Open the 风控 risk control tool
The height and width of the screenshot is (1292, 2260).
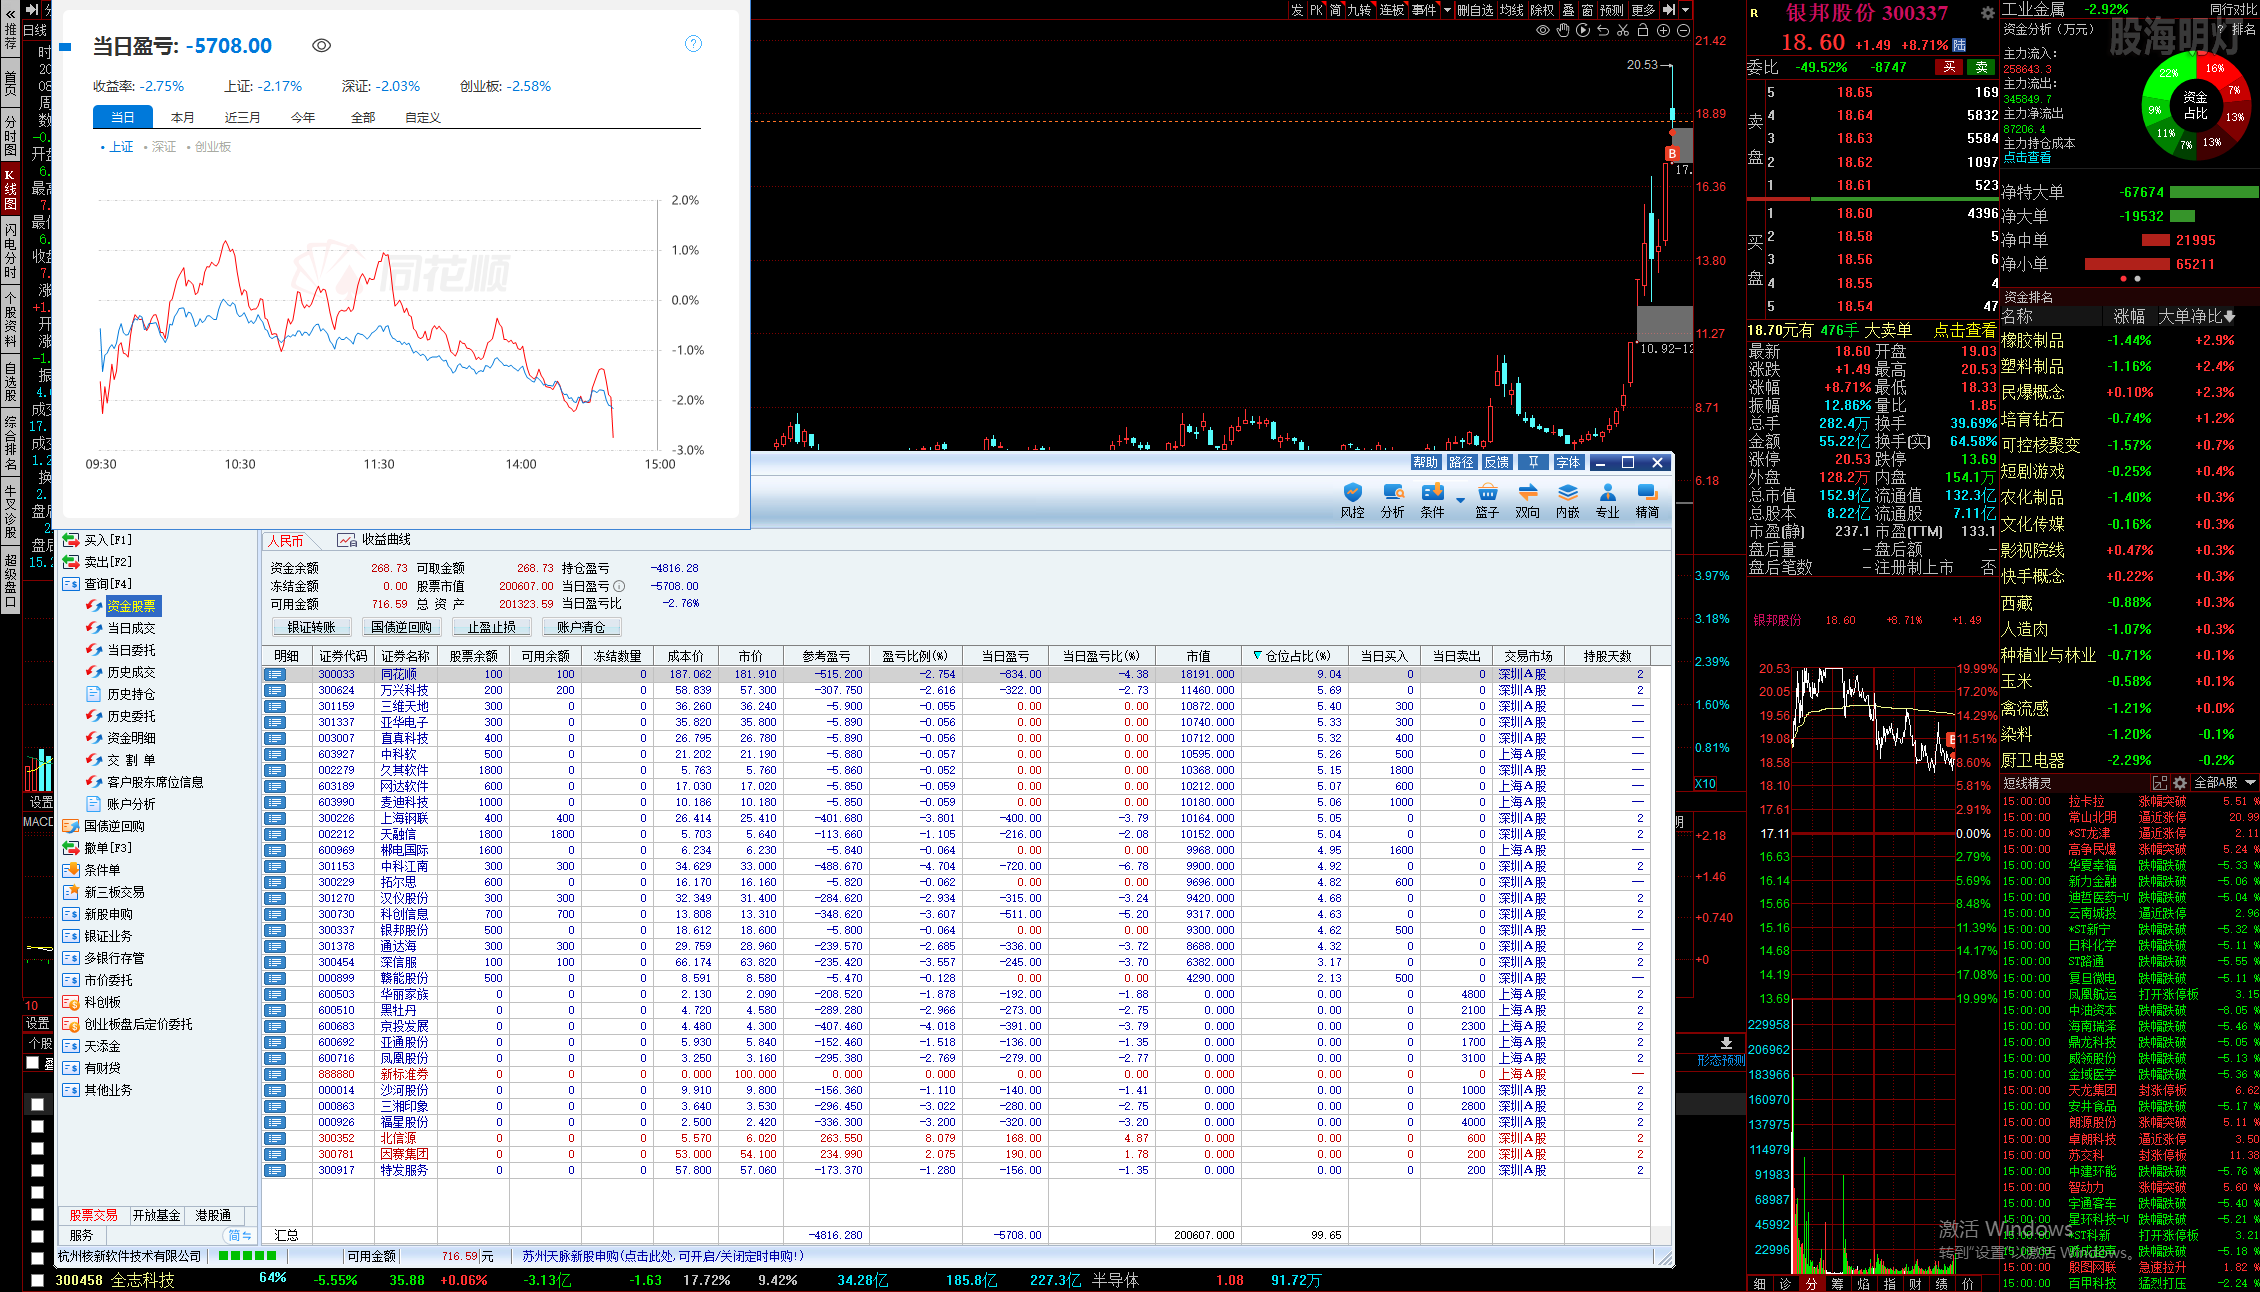coord(1352,501)
